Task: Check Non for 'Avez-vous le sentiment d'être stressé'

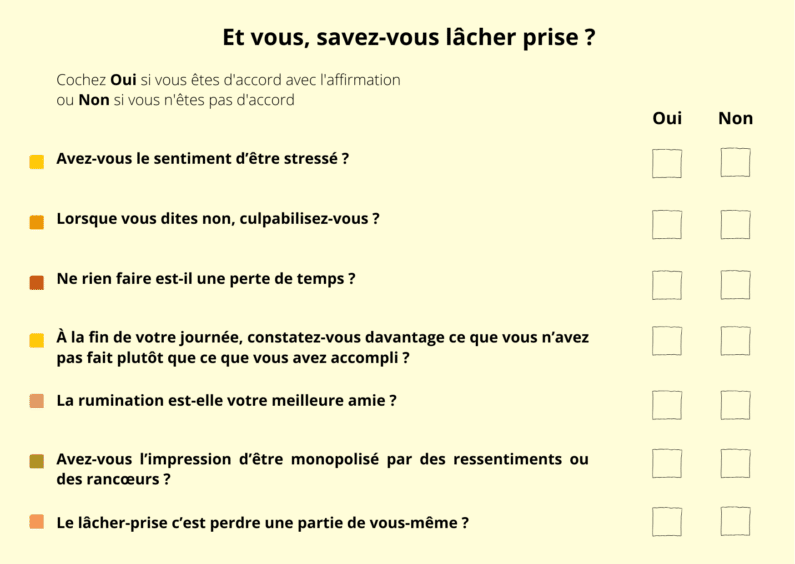Action: point(735,163)
